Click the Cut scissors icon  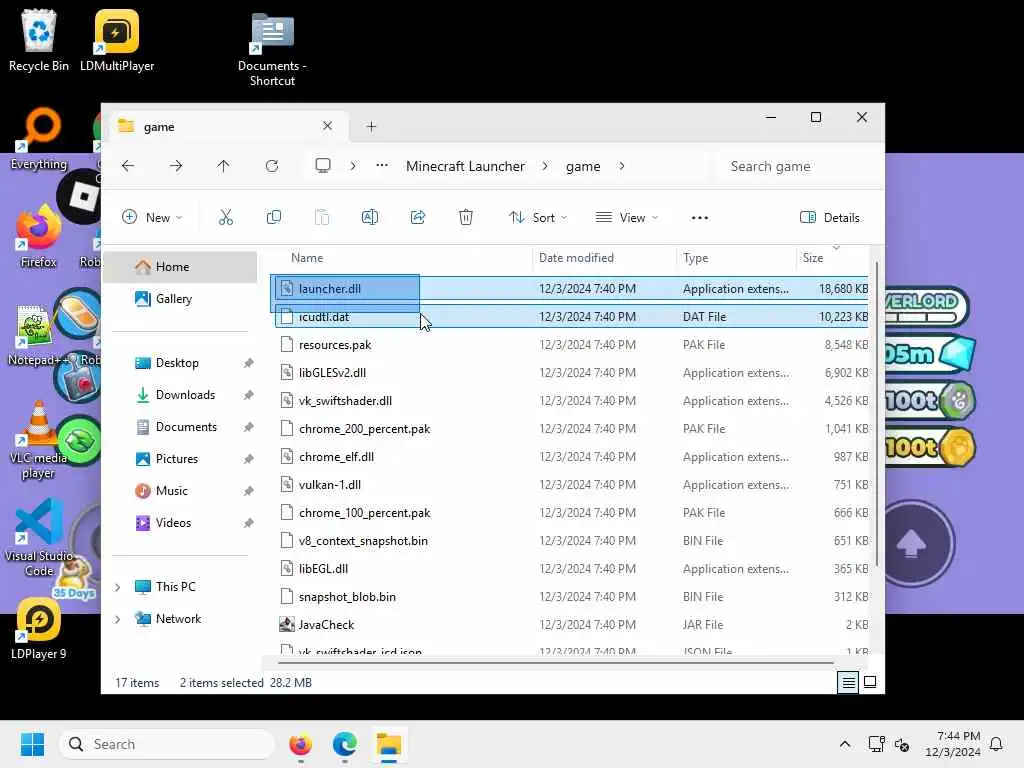click(x=225, y=217)
